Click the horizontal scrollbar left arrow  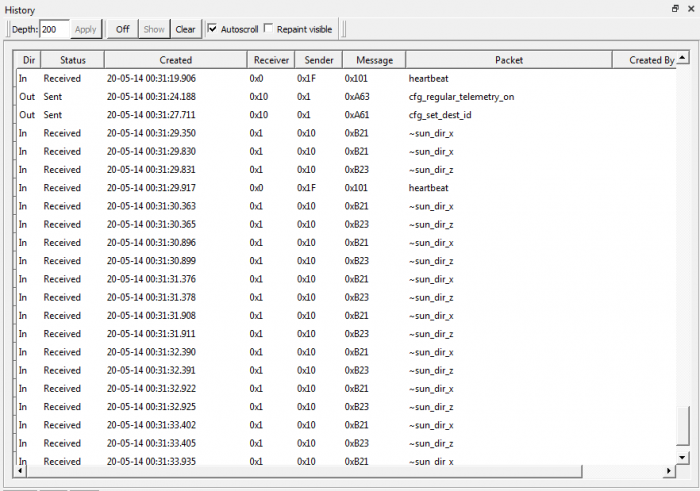tap(22, 470)
